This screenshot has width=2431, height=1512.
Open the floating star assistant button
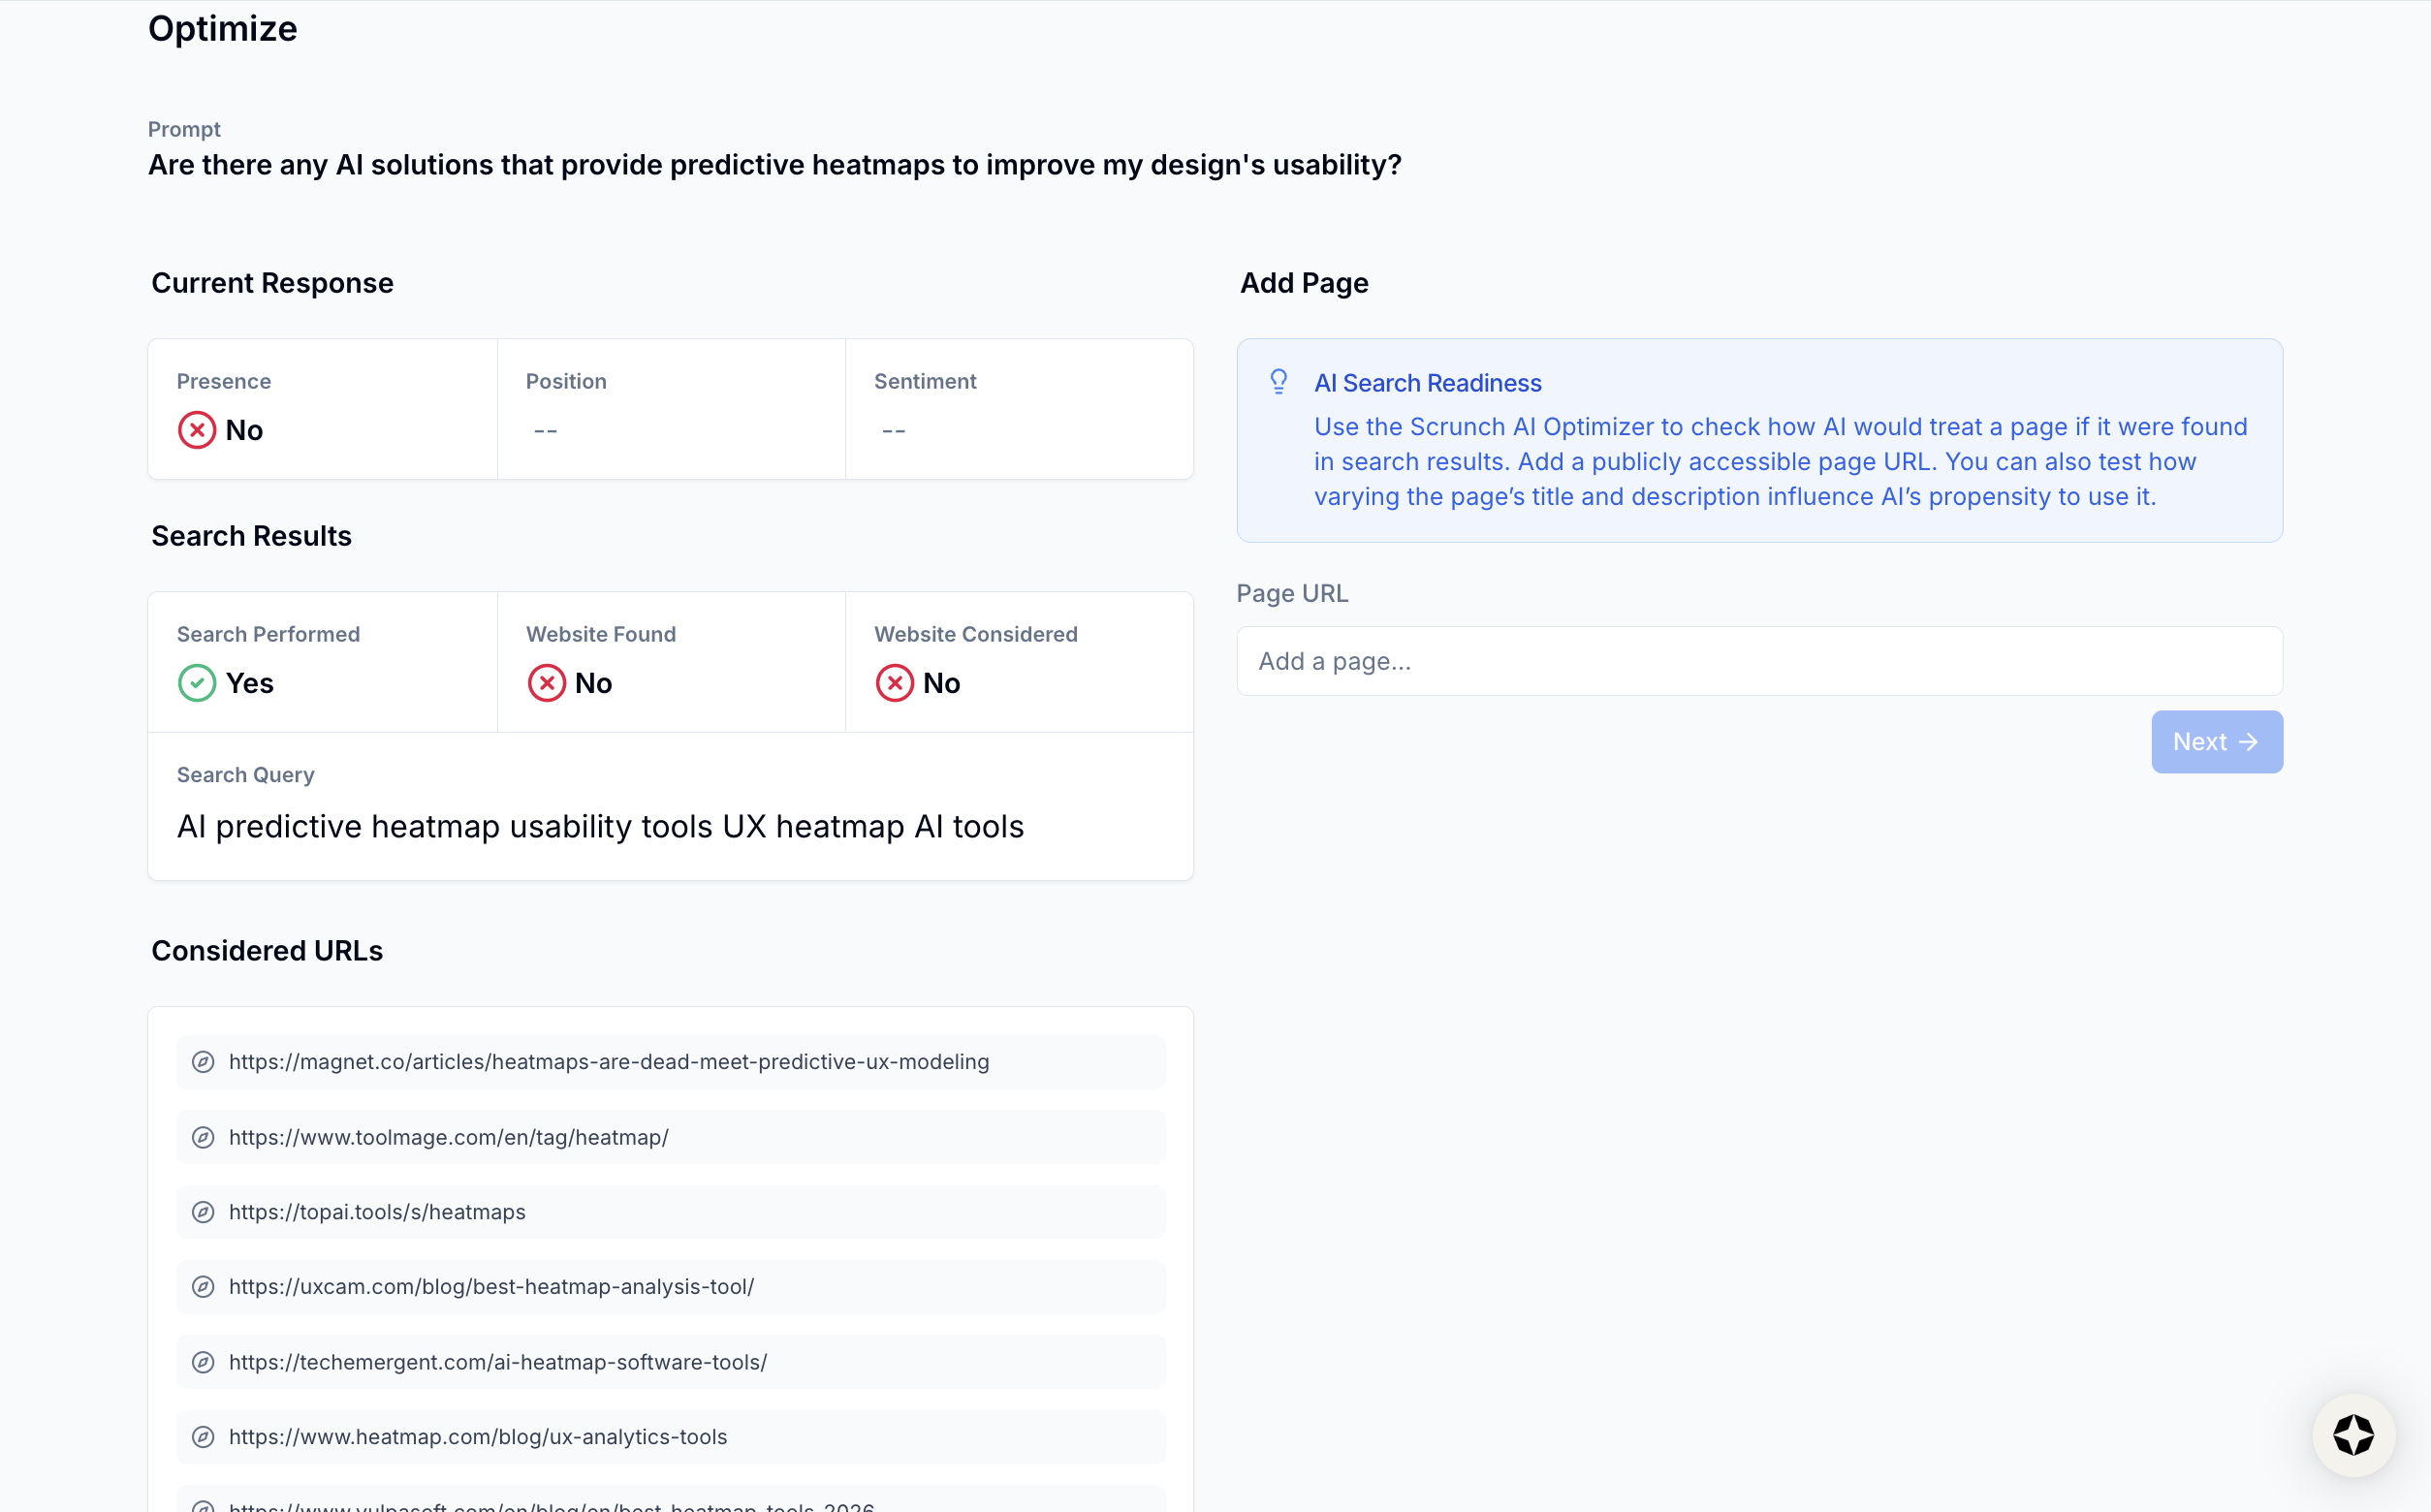click(x=2353, y=1435)
